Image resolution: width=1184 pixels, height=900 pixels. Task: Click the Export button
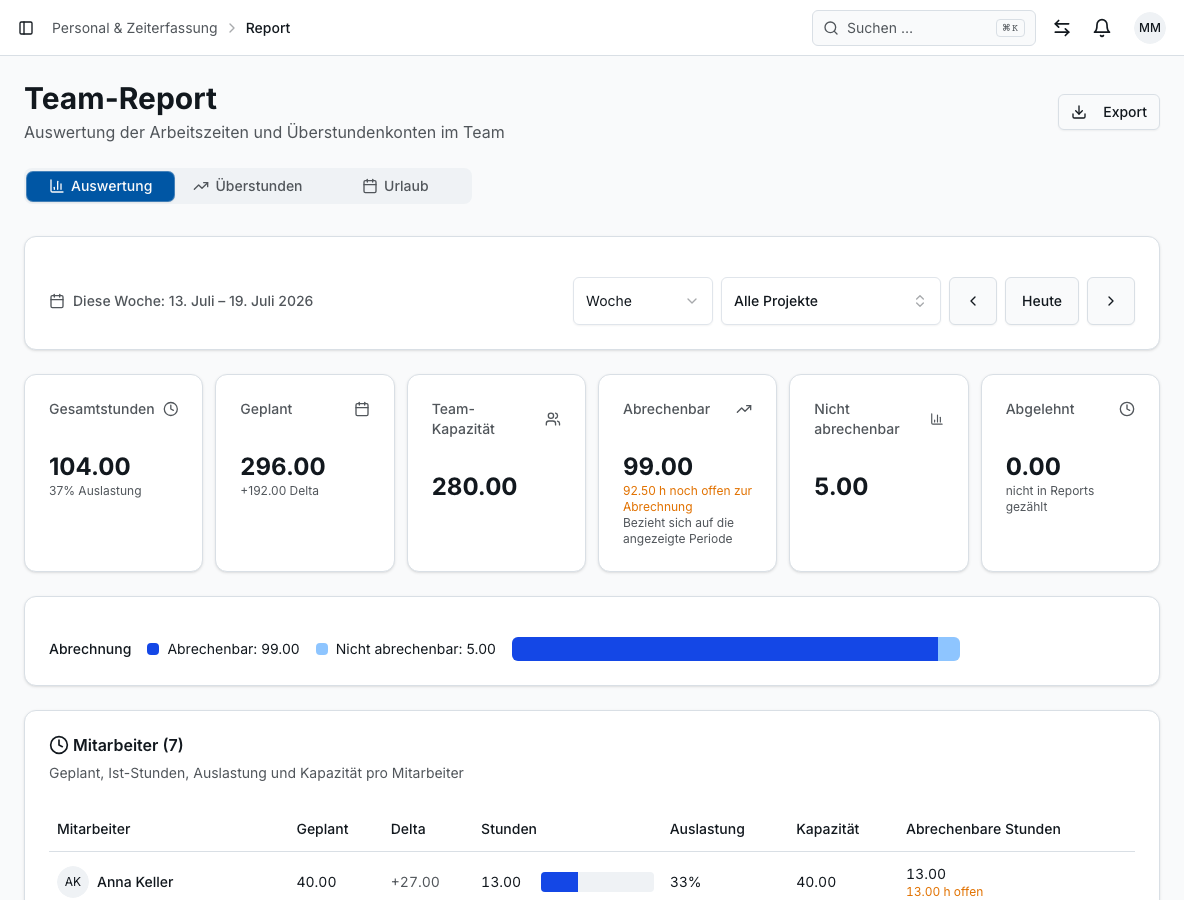point(1108,112)
